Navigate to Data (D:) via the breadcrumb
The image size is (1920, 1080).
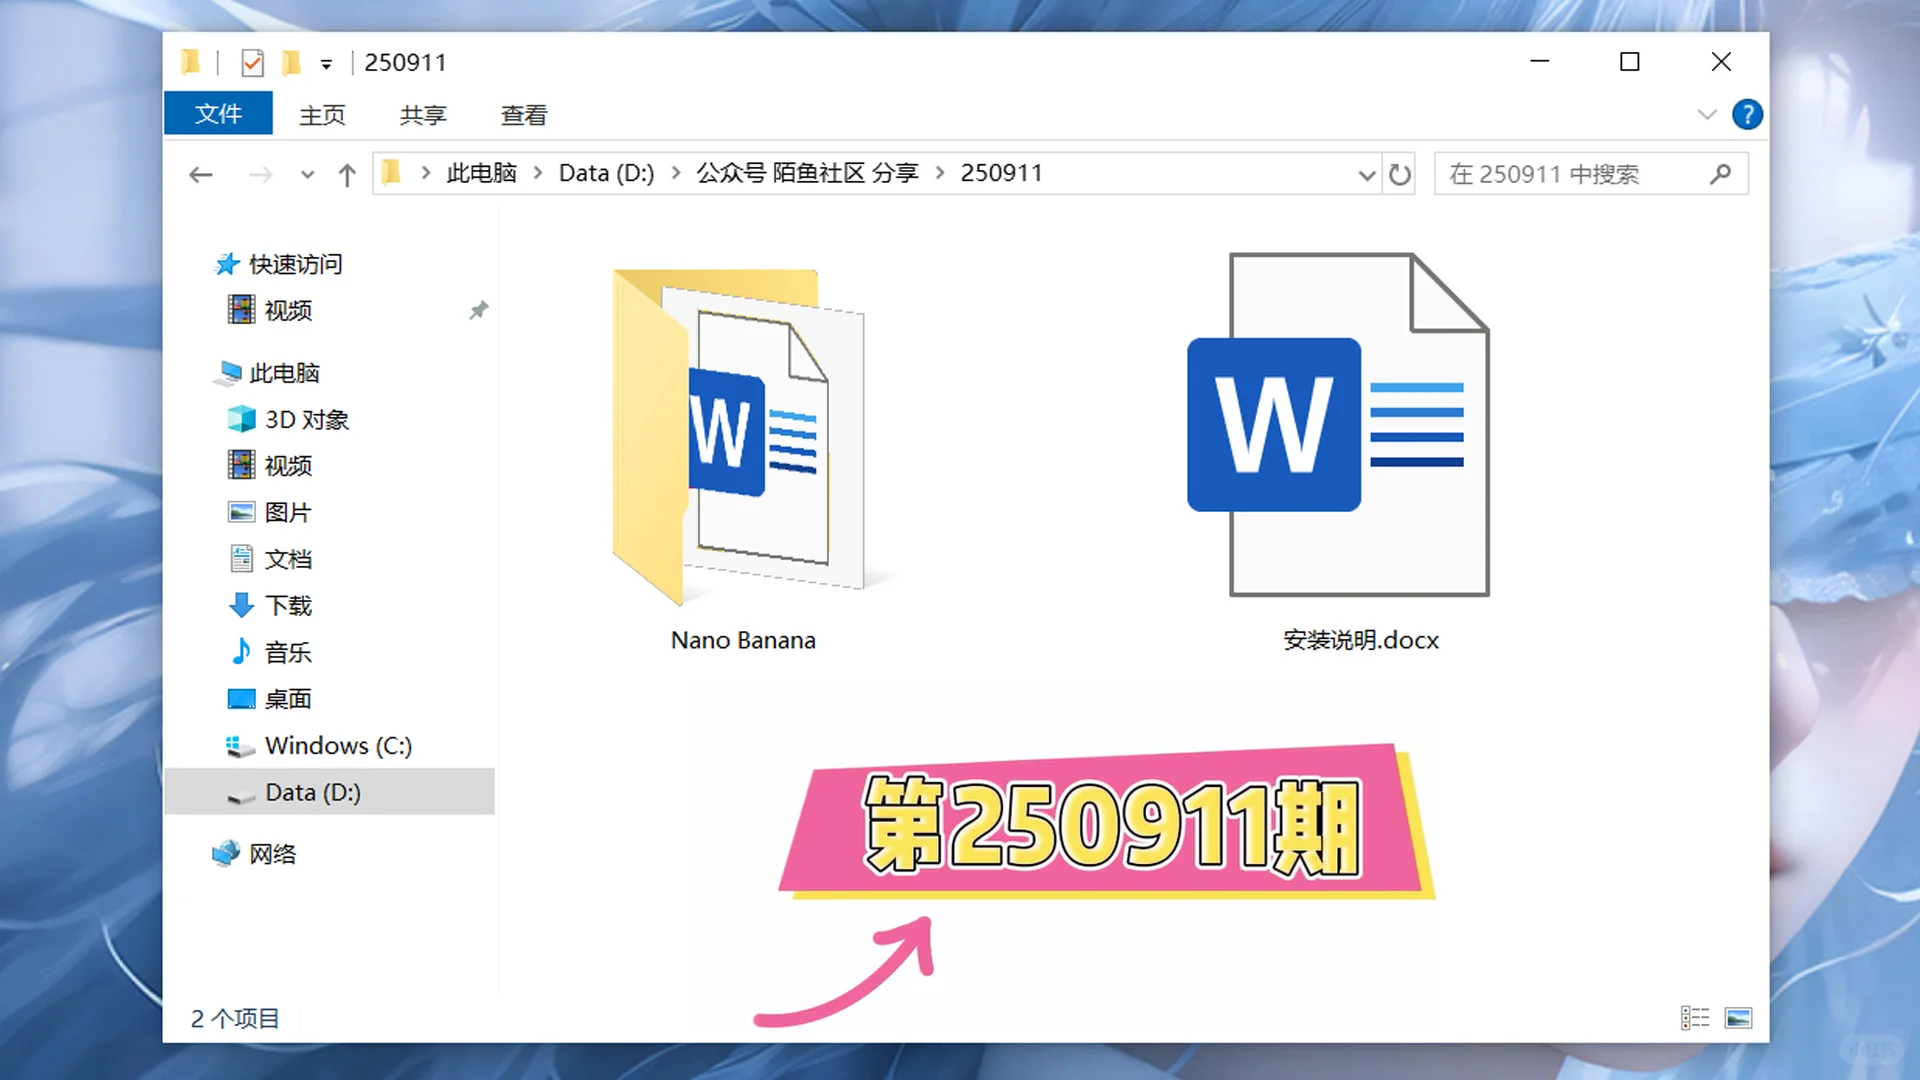605,172
